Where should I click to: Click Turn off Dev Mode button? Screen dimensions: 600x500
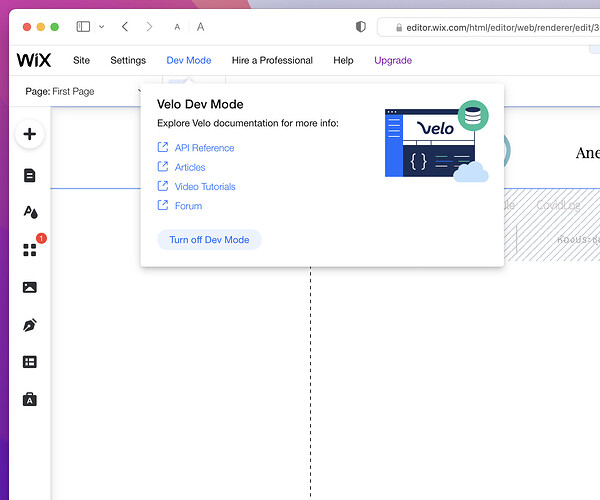pos(209,240)
